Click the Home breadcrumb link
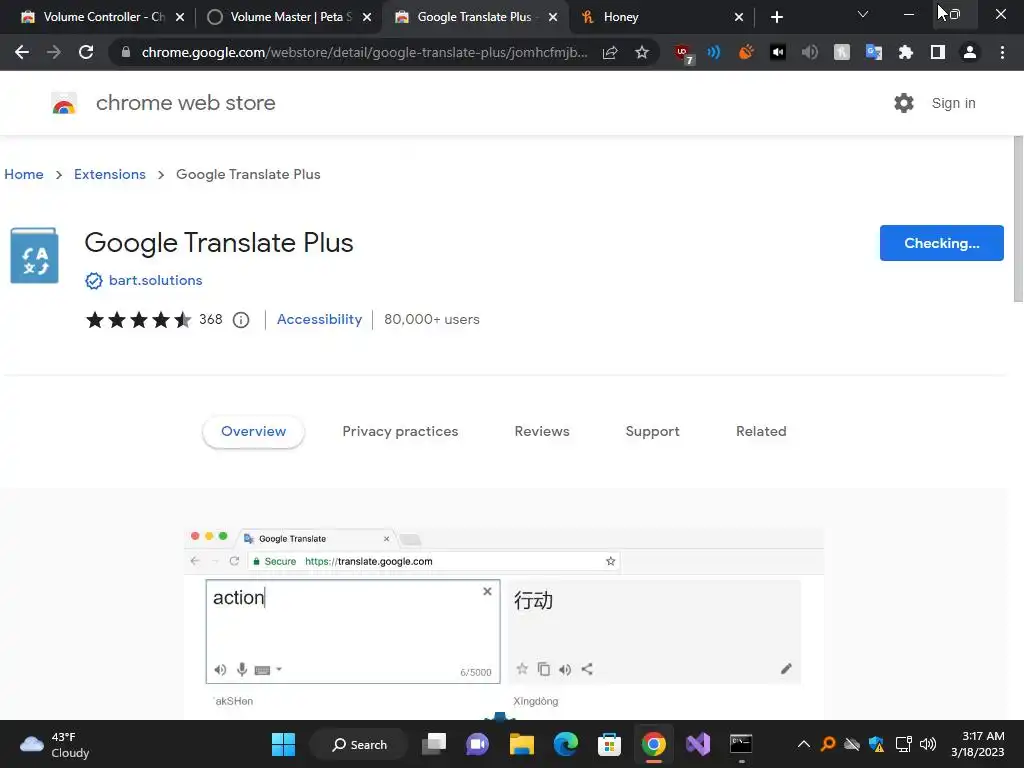This screenshot has height=768, width=1024. tap(24, 174)
